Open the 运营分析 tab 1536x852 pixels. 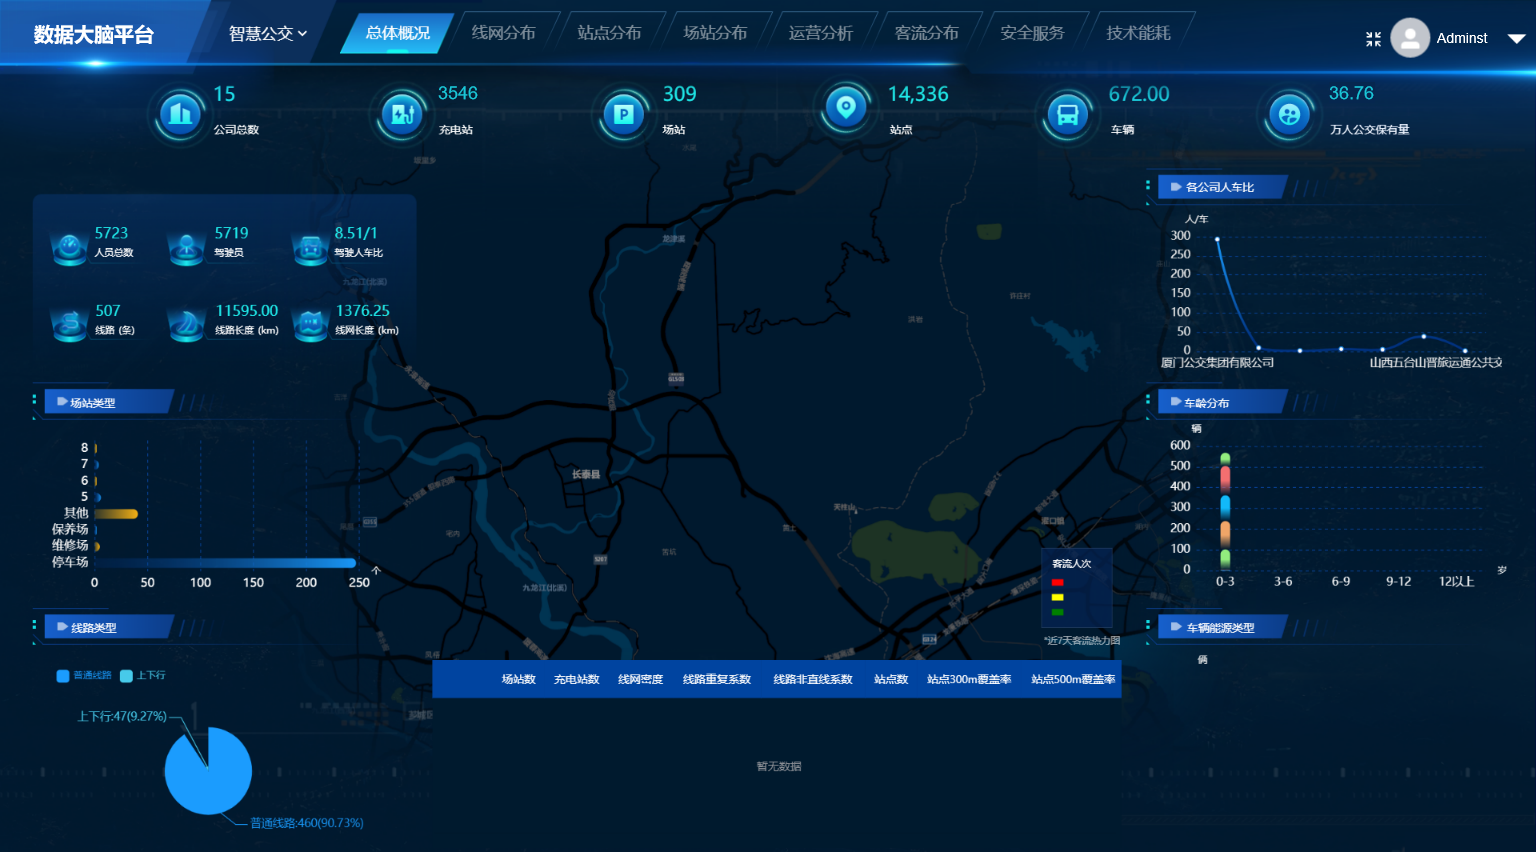click(x=820, y=33)
